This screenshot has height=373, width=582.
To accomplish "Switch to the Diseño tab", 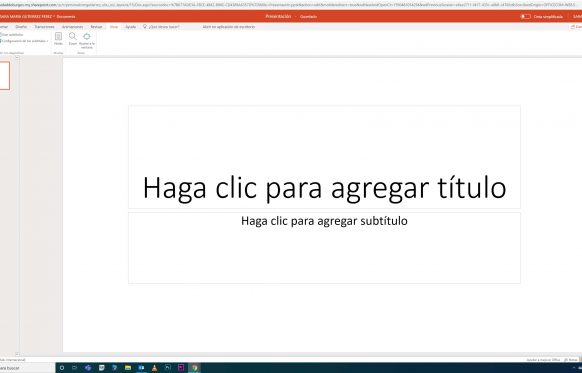I will click(x=21, y=27).
